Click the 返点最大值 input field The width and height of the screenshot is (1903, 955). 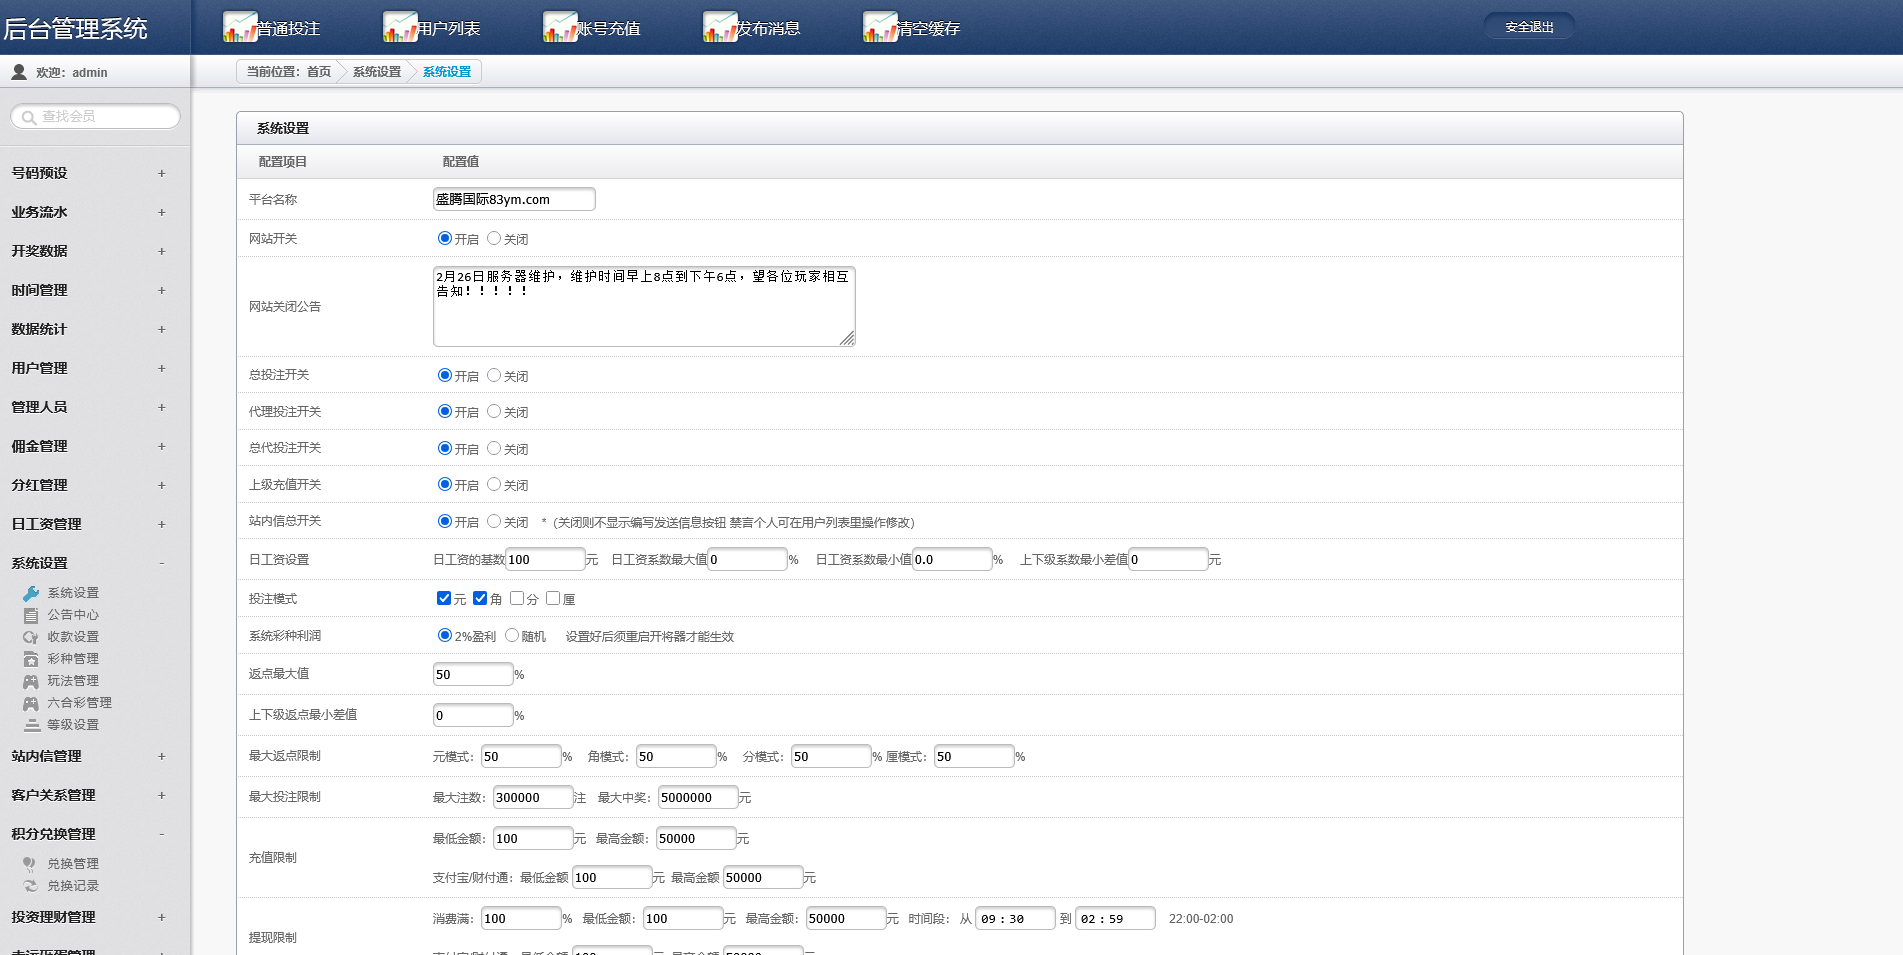[x=473, y=674]
